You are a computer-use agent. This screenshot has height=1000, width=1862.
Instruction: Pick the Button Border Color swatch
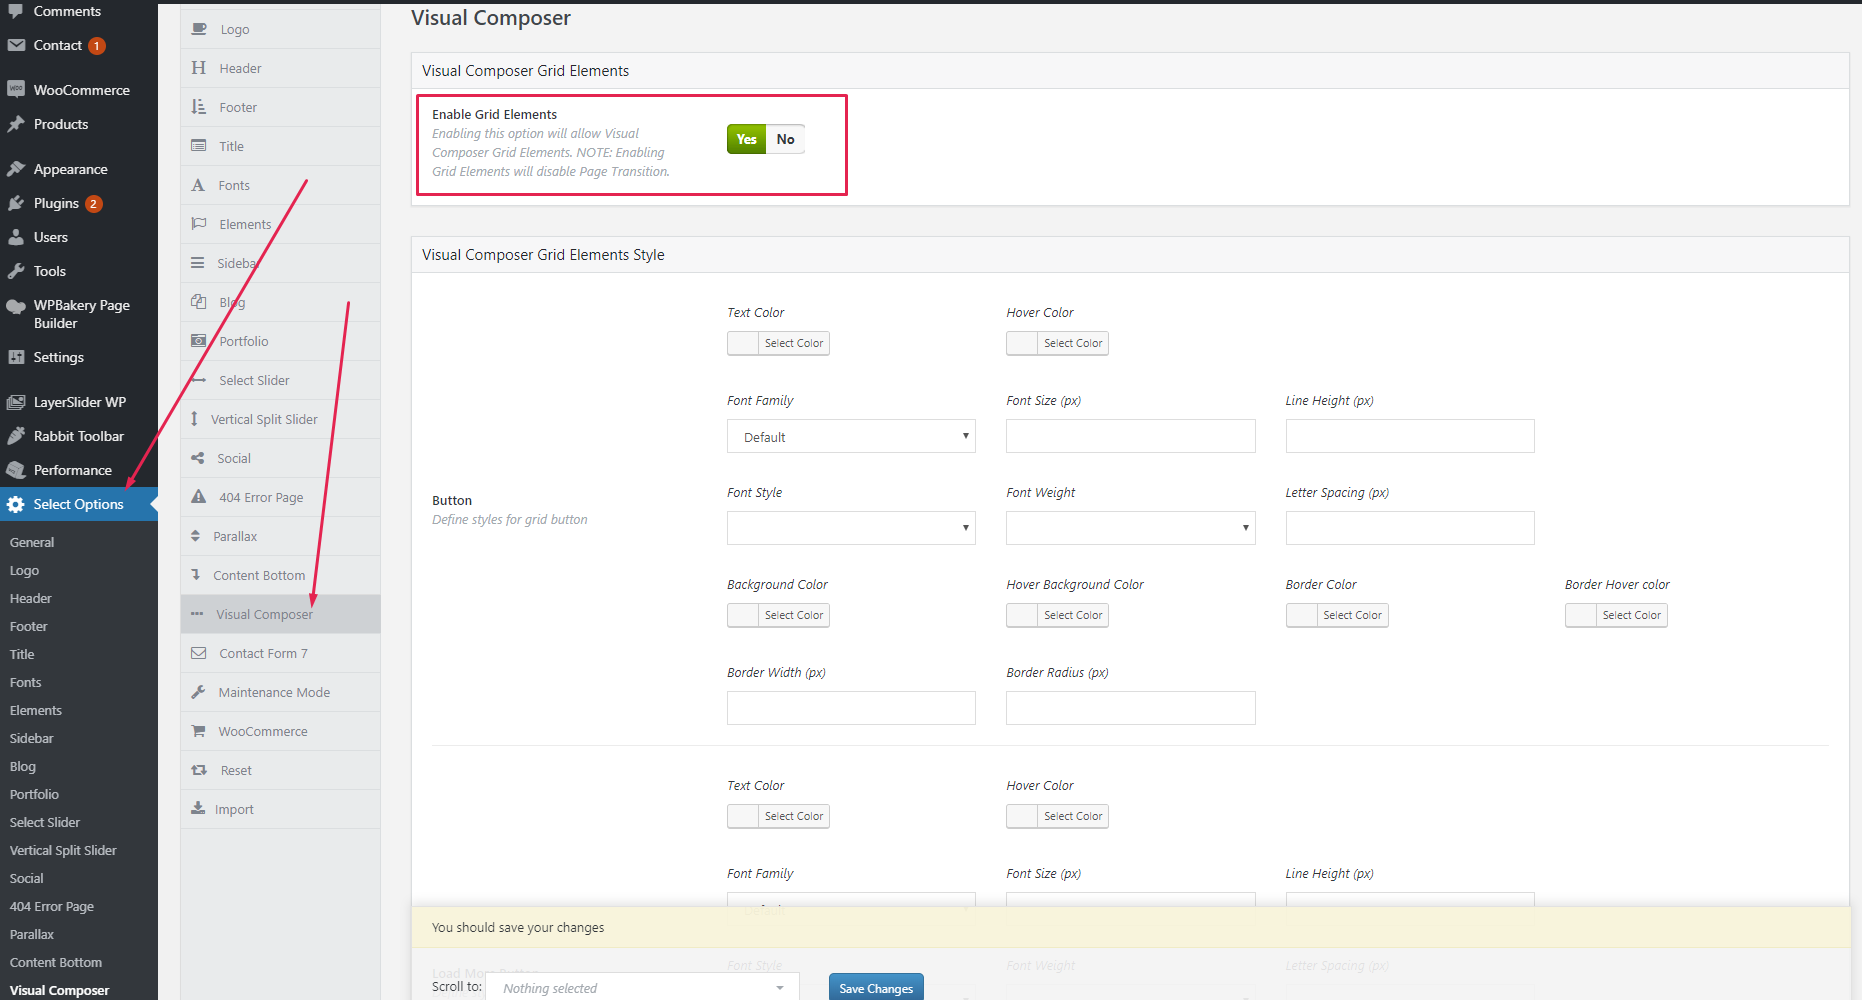(1337, 615)
